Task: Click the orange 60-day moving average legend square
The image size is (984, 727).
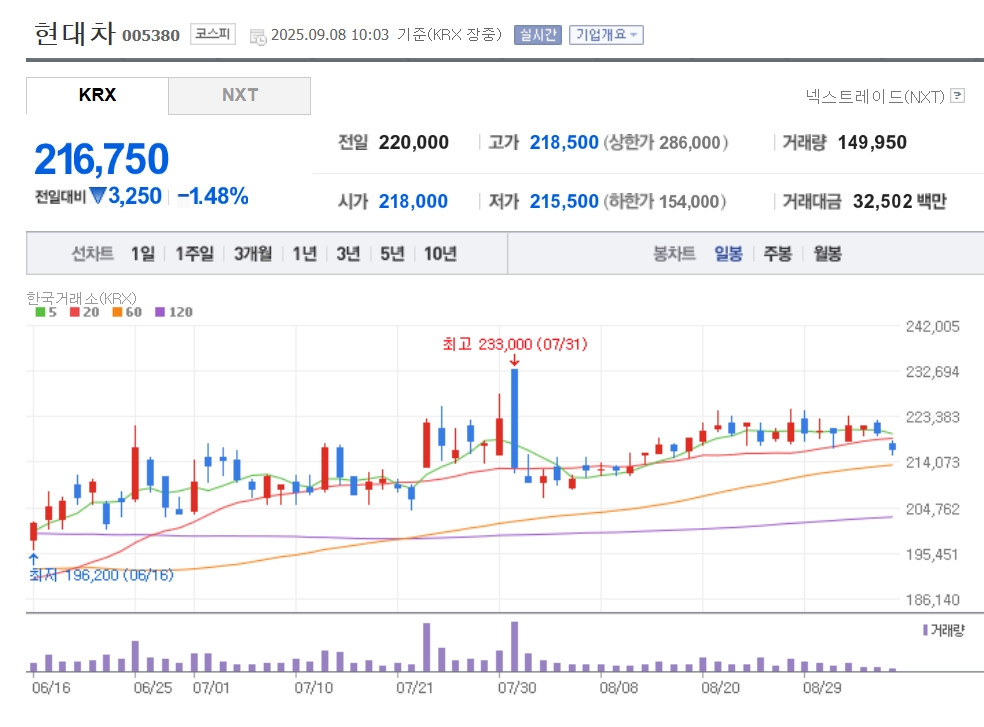Action: pos(117,312)
